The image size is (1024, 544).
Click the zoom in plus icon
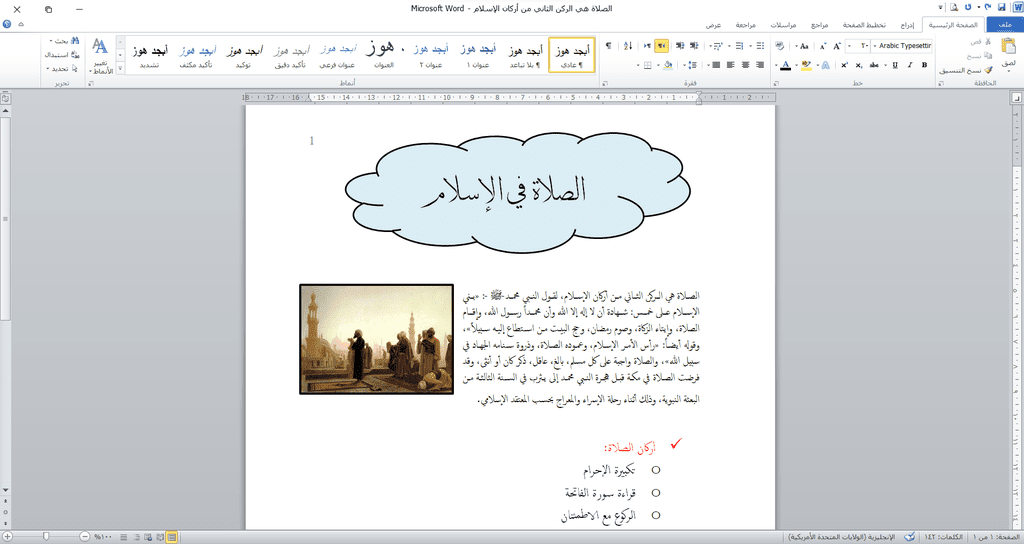click(7, 536)
